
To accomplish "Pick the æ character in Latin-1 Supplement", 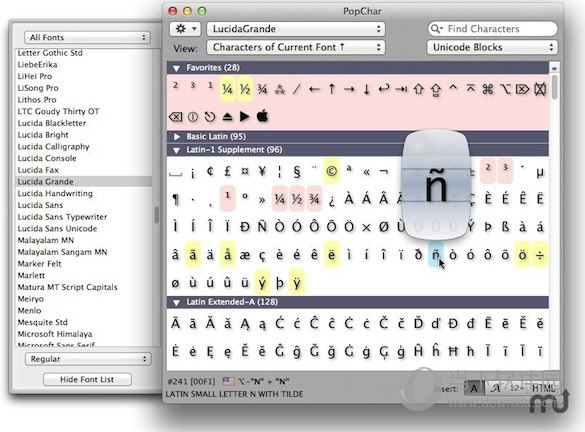I will tap(245, 255).
